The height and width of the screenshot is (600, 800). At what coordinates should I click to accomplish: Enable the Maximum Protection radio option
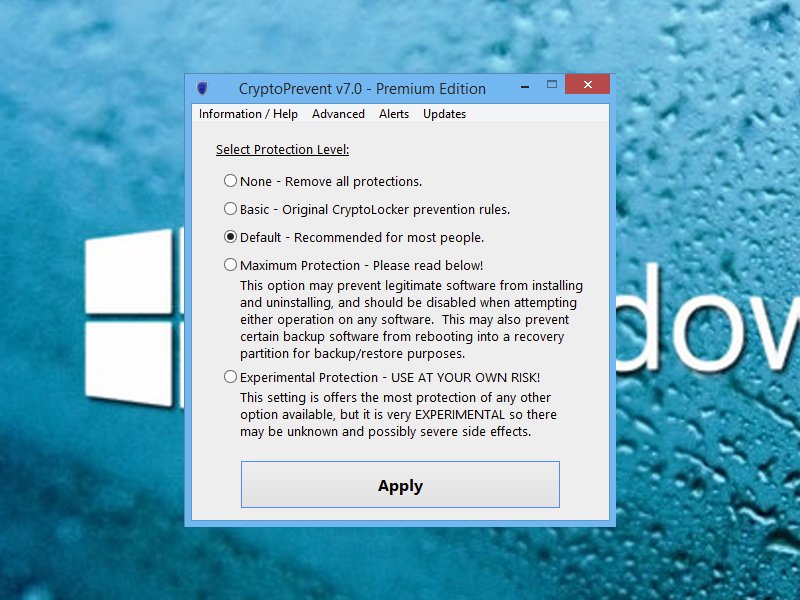coord(231,265)
